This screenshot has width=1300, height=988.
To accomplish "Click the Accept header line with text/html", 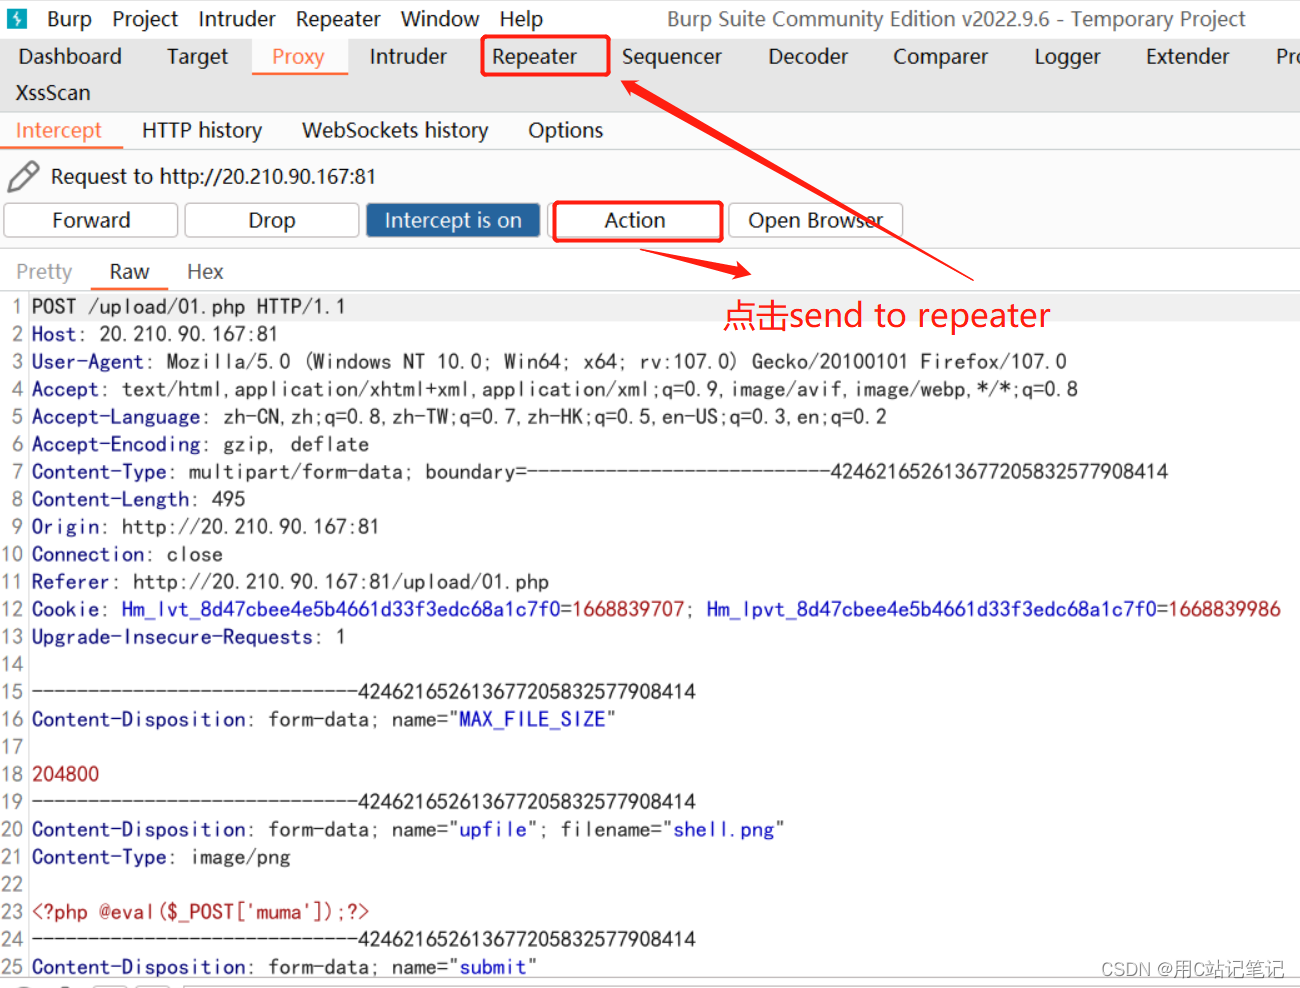I will point(555,389).
